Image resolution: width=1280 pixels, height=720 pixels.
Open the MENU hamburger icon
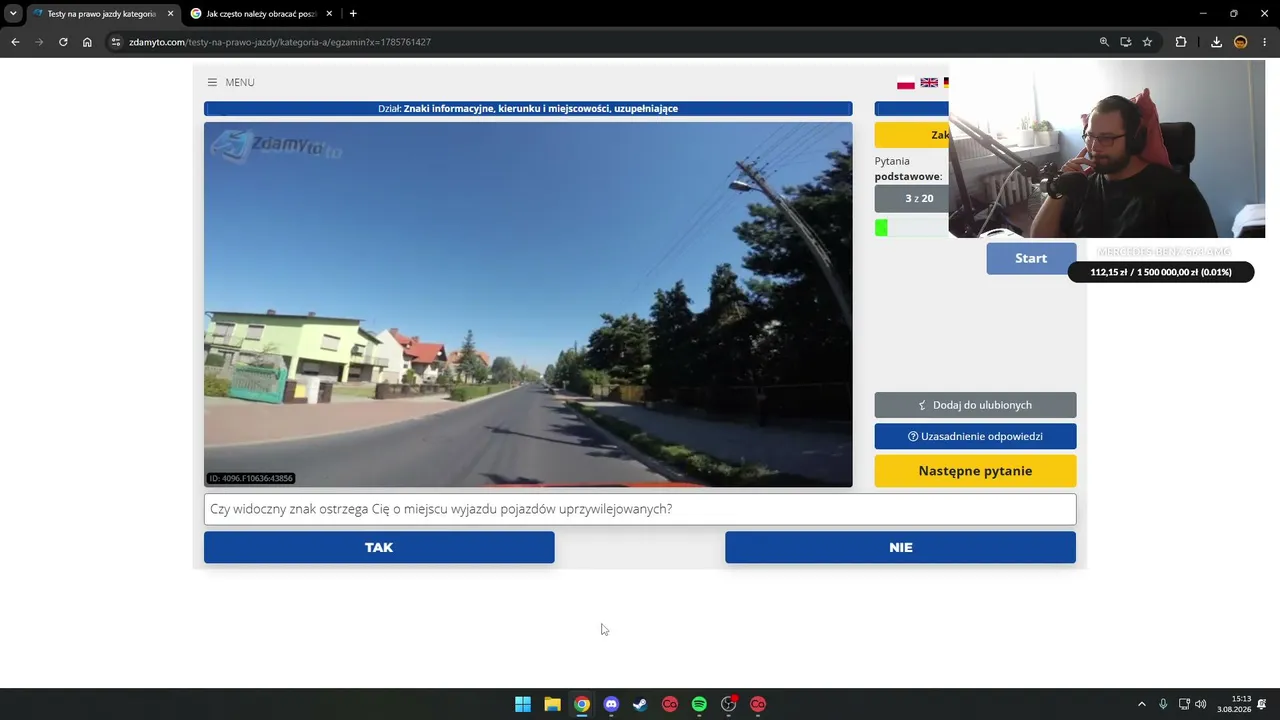[212, 82]
